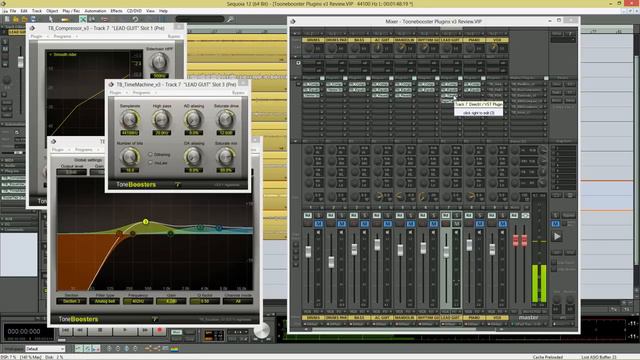Toggle LEAD GUIT plugins enable box in Mixer
This screenshot has height=360, width=640.
click(x=460, y=78)
